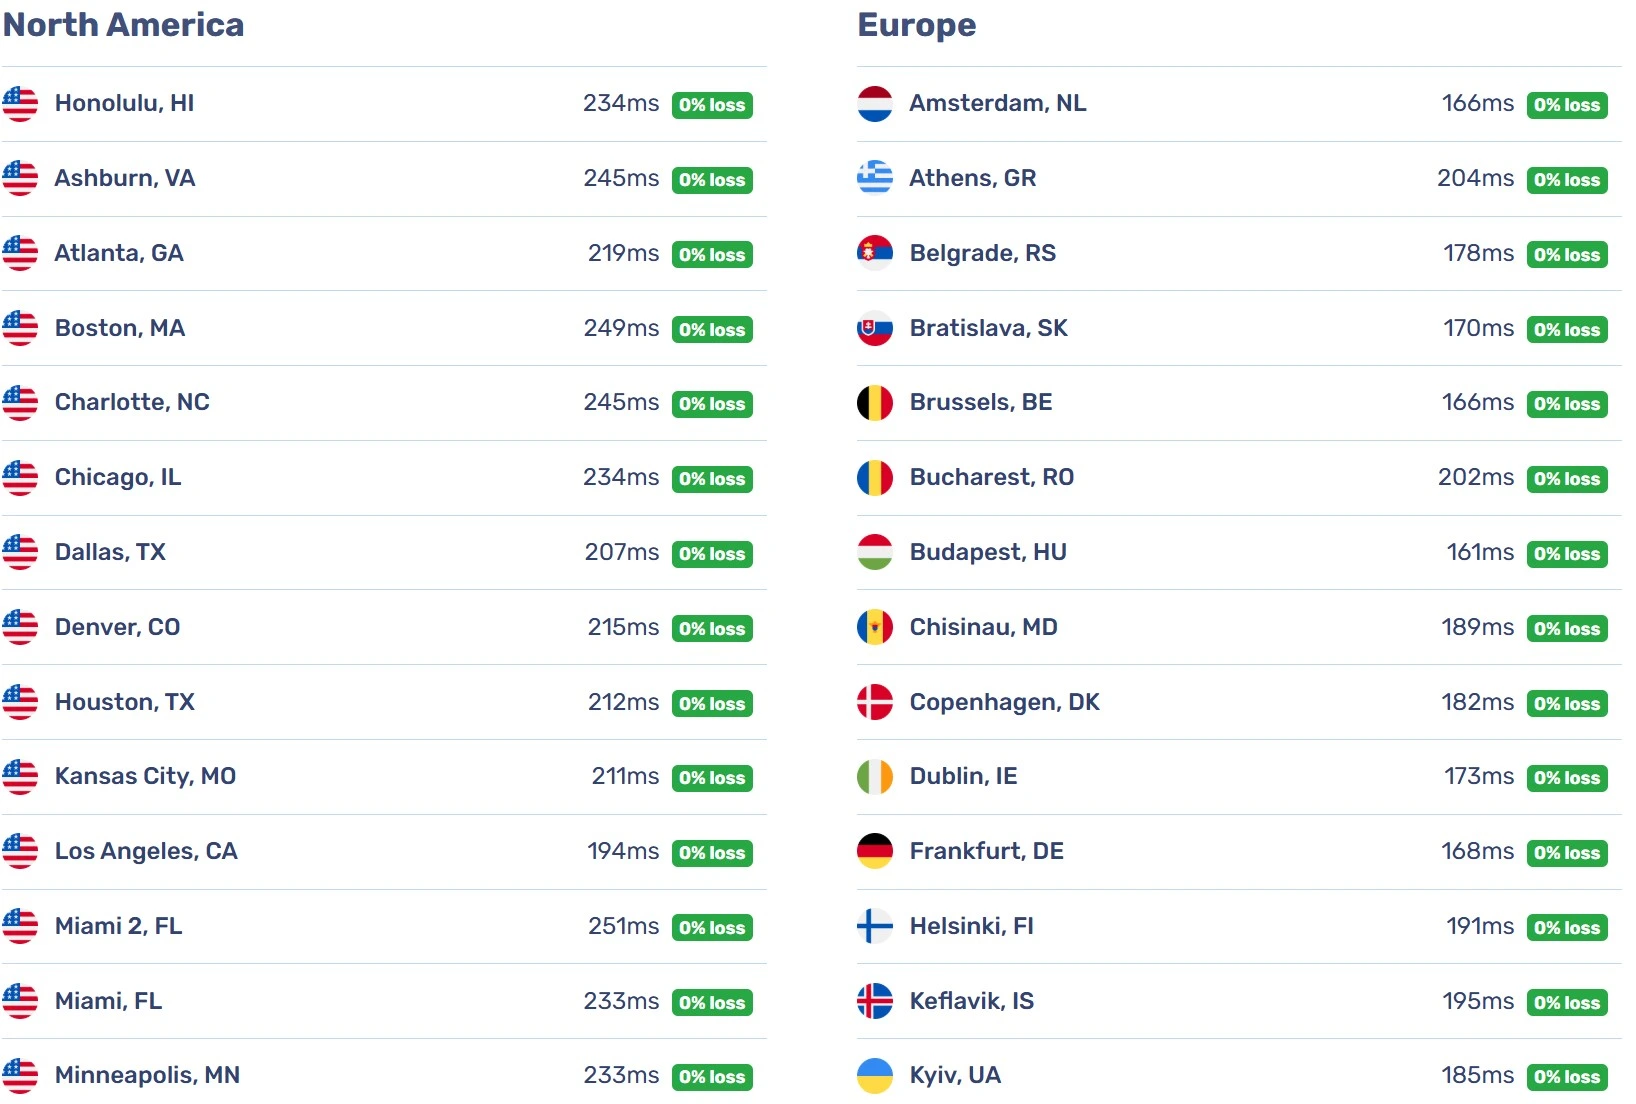Select the Finnish flag for Helsinki, FI

[x=875, y=927]
